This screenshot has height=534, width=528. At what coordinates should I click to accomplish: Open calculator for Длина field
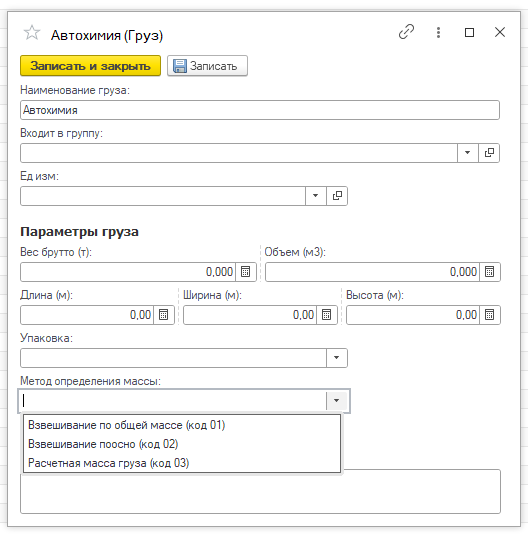pyautogui.click(x=164, y=315)
